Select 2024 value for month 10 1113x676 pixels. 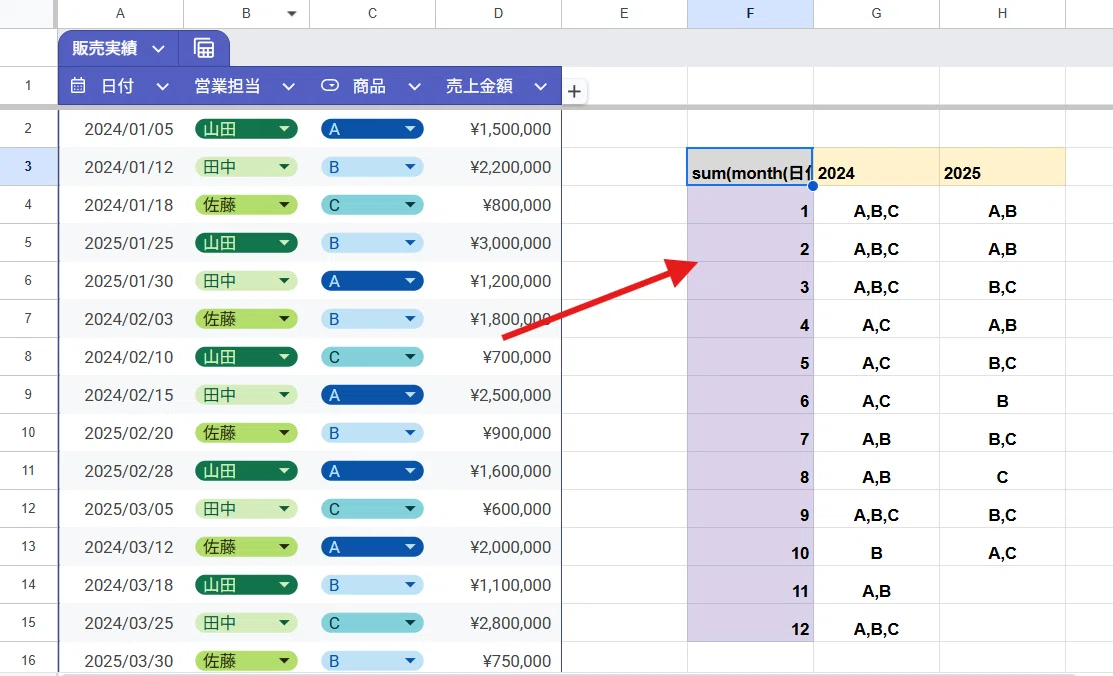point(876,547)
